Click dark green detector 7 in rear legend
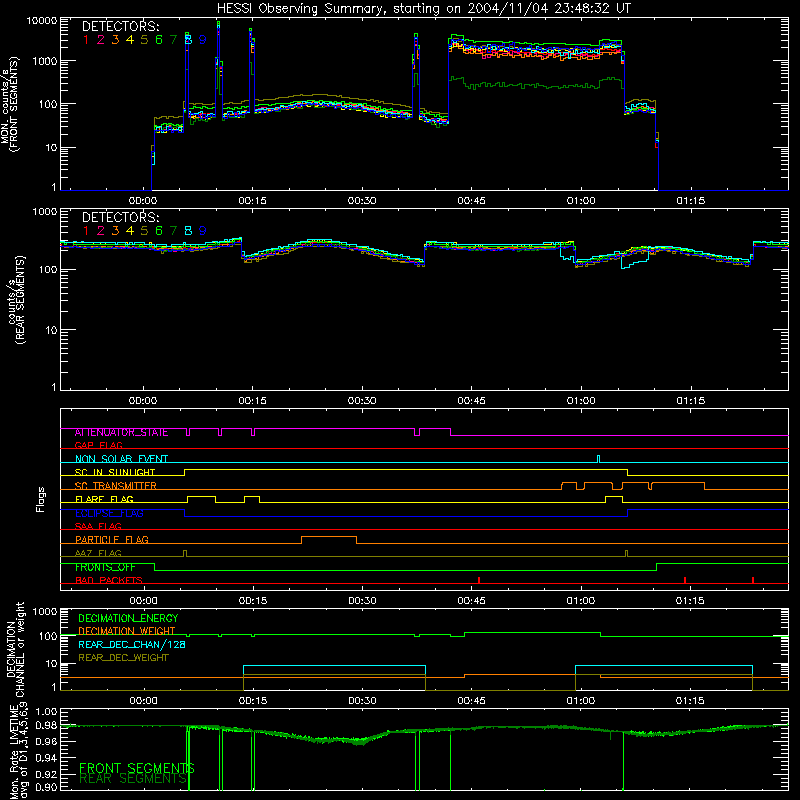 point(173,231)
